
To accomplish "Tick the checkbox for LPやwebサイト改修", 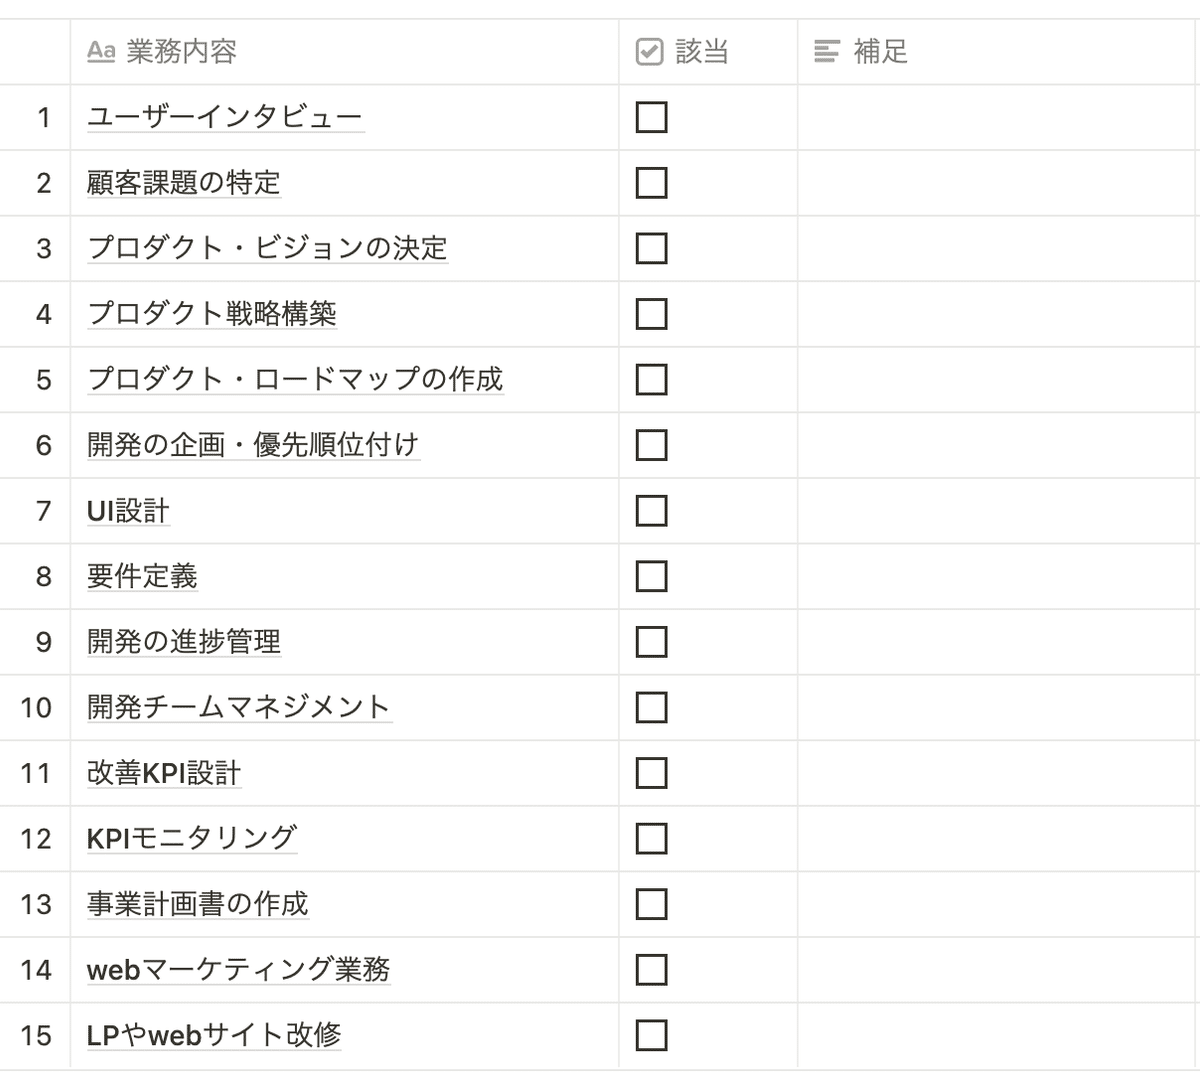I will pos(651,1035).
